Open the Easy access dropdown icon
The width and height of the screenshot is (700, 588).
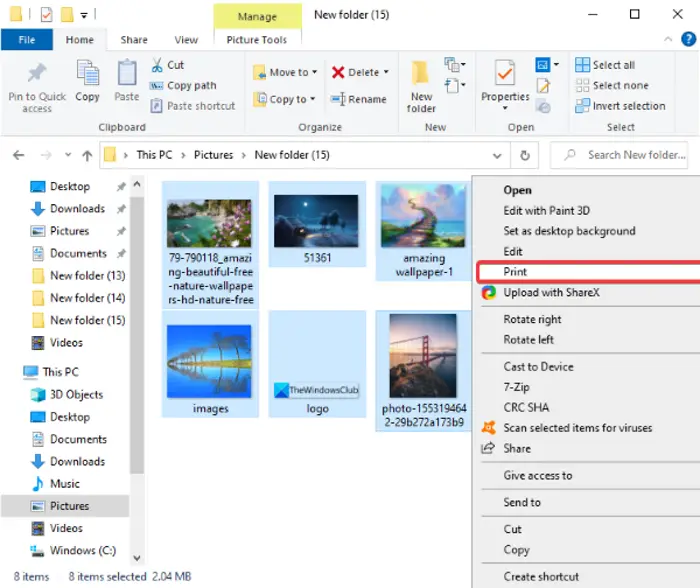click(455, 85)
